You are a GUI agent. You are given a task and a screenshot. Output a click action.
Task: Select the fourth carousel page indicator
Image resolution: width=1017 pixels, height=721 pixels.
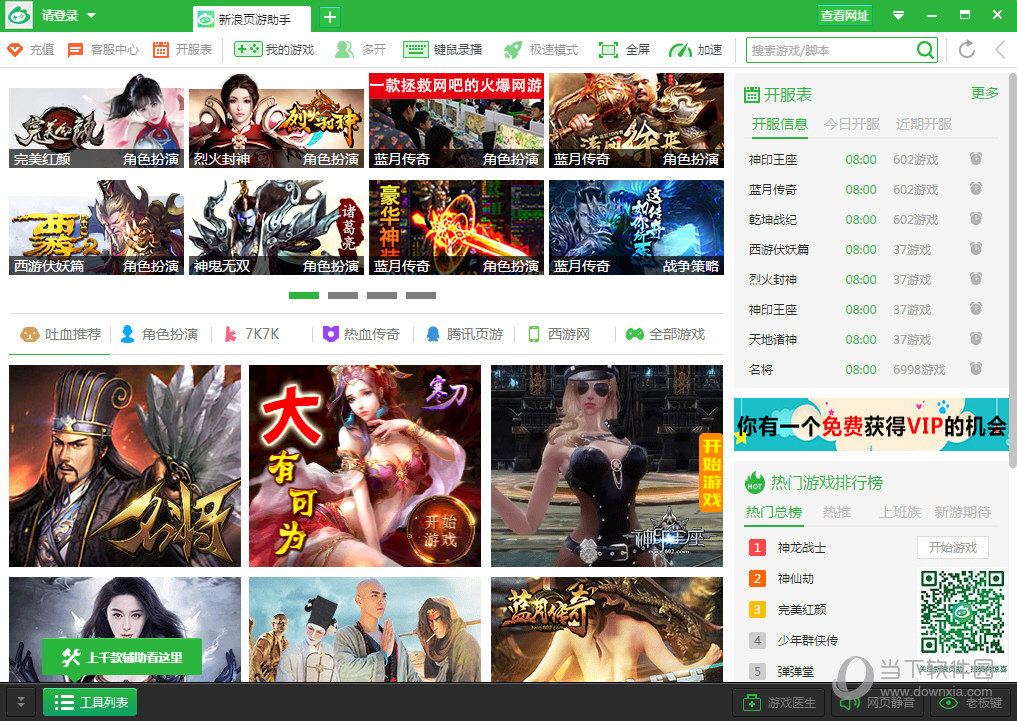tap(420, 295)
